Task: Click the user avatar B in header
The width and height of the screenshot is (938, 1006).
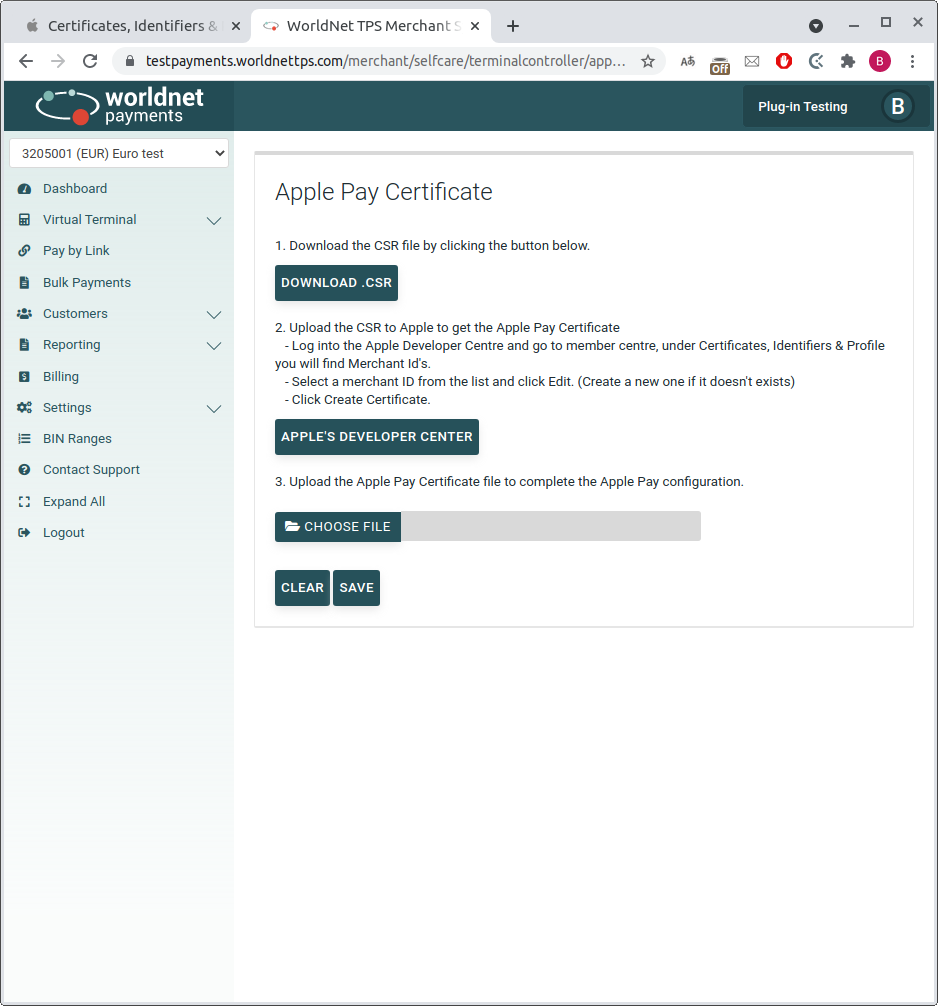Action: tap(897, 106)
